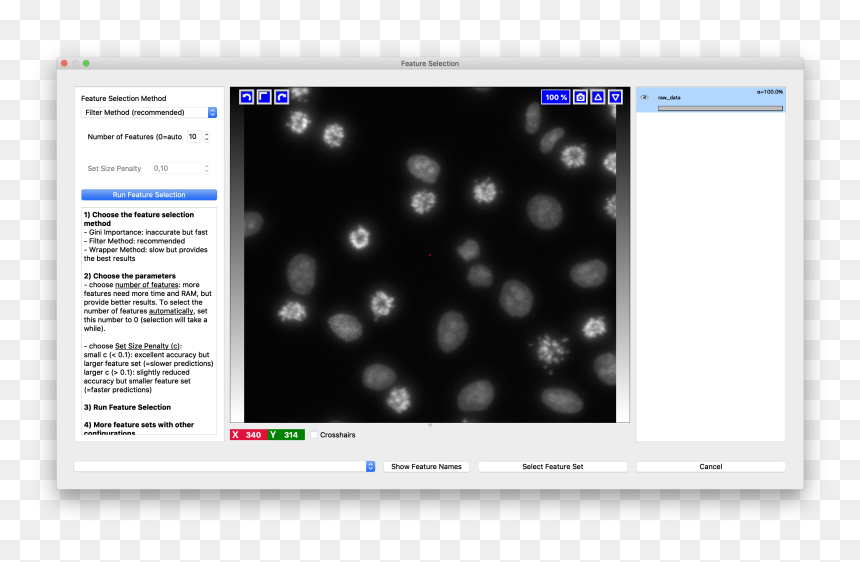This screenshot has width=860, height=562.
Task: Adjust the raw_data opacity slider
Action: tap(720, 108)
